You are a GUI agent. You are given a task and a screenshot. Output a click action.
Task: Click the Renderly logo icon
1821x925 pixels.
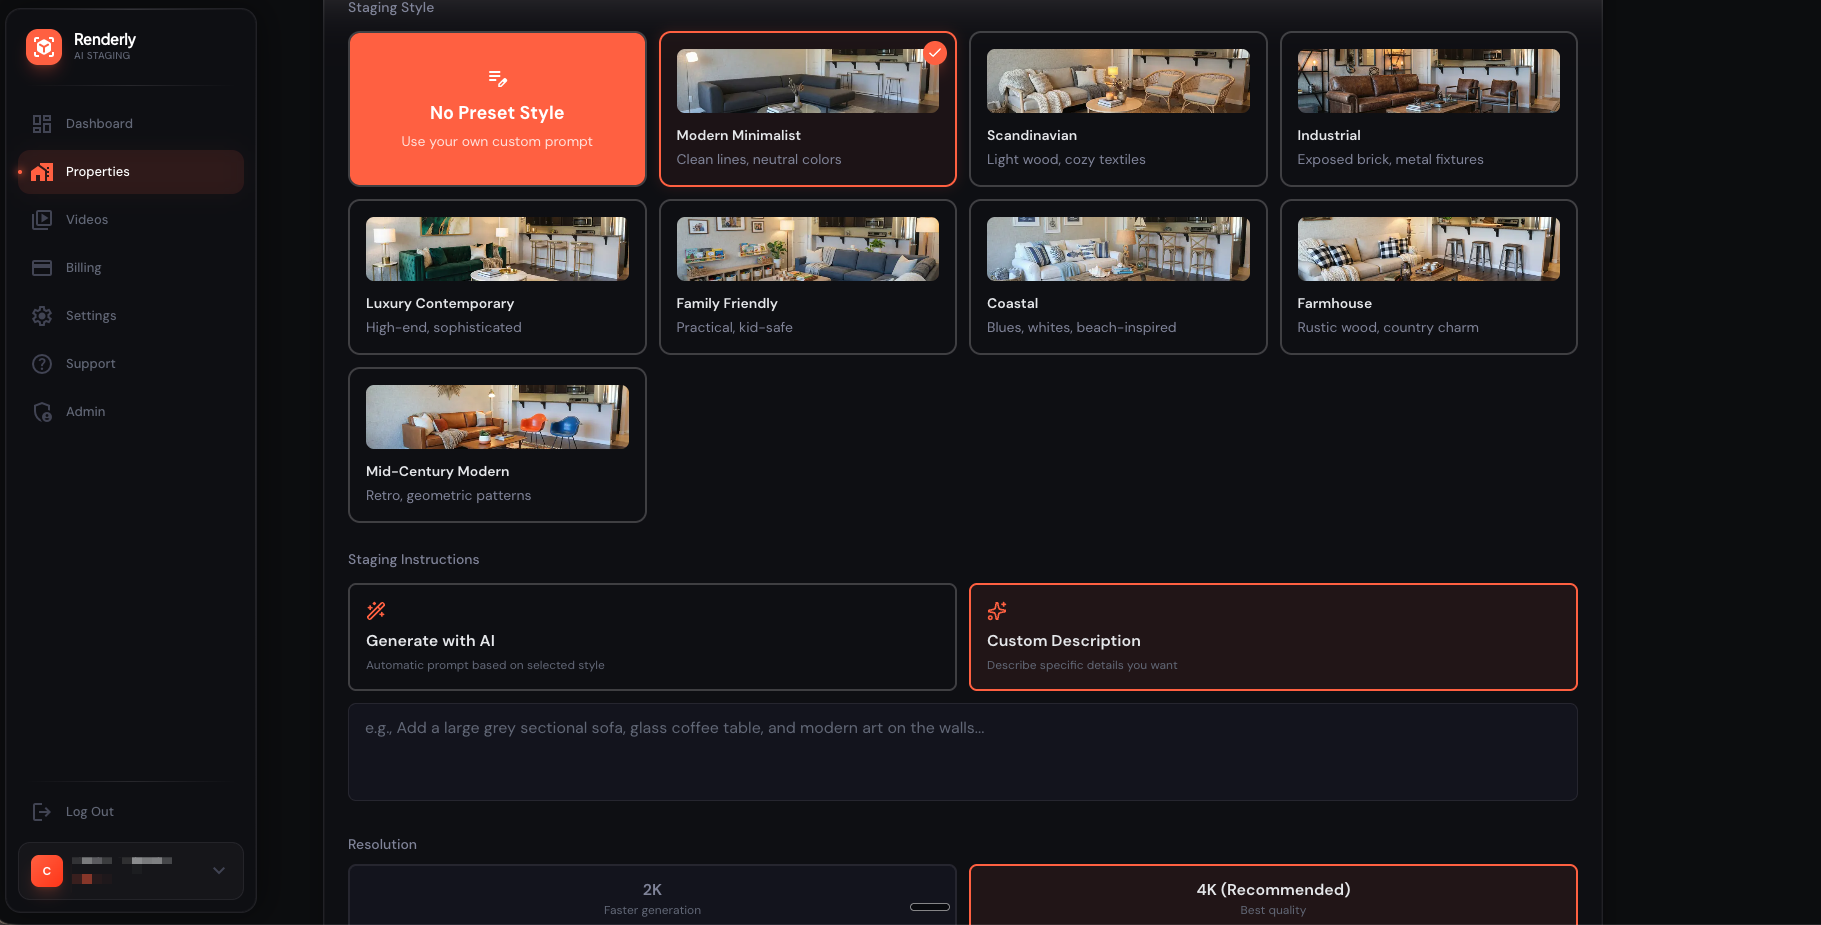[x=44, y=47]
